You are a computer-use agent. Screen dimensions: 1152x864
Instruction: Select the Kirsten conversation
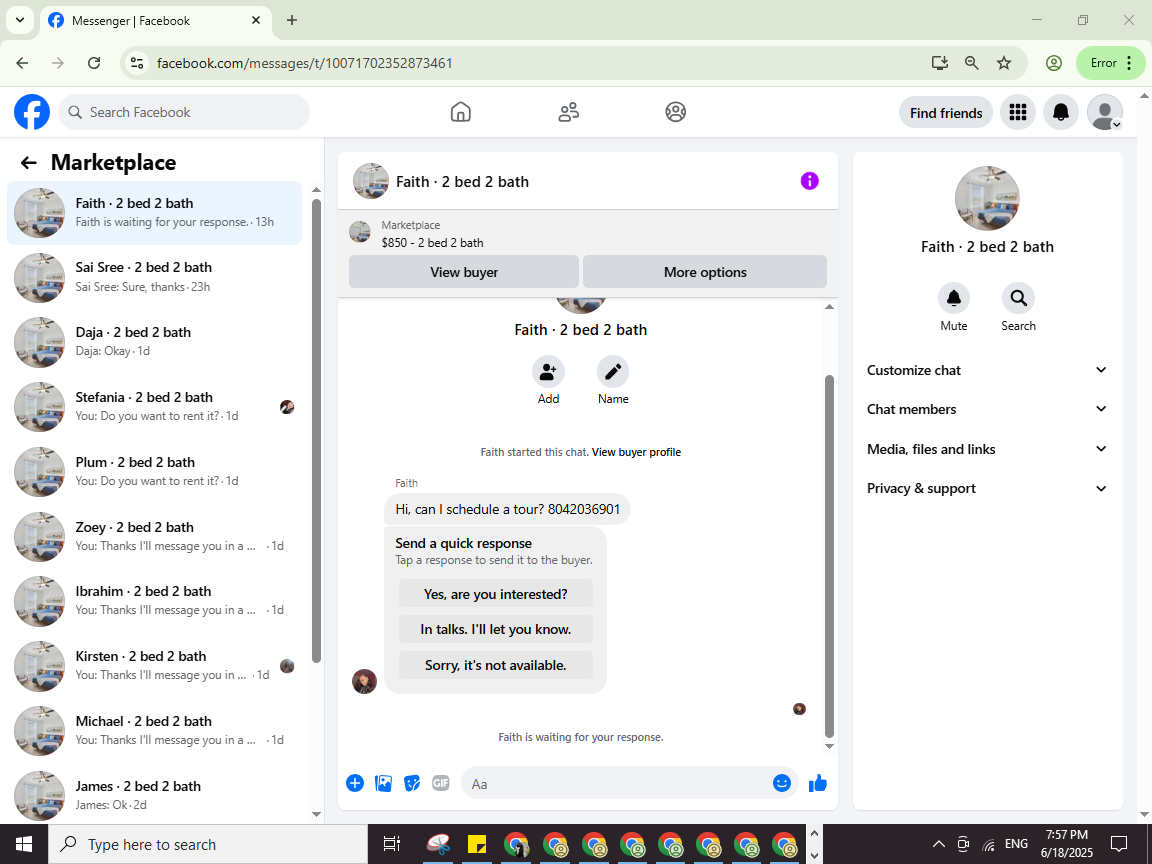[154, 666]
